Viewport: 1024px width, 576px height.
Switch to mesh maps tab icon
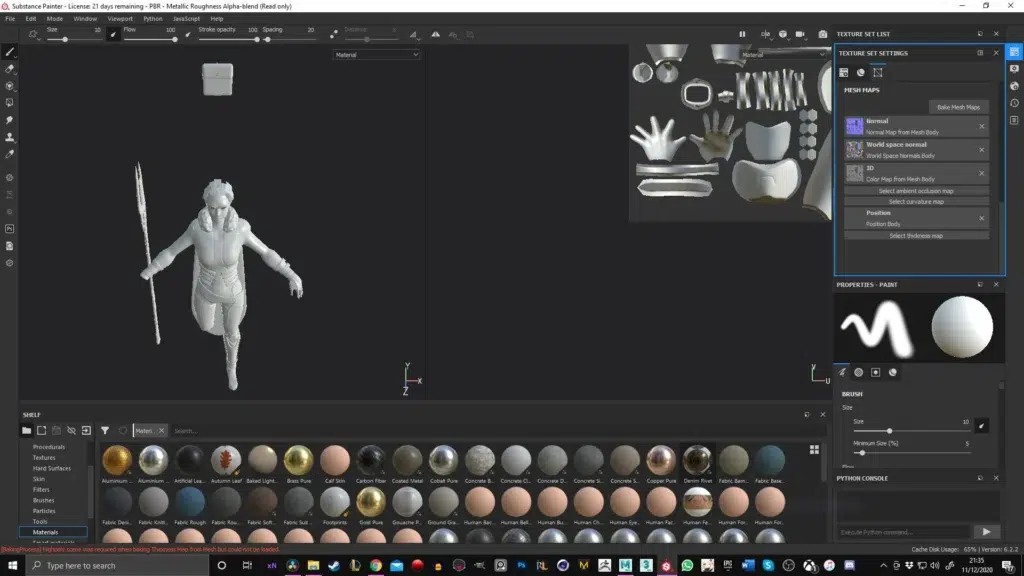(x=878, y=72)
